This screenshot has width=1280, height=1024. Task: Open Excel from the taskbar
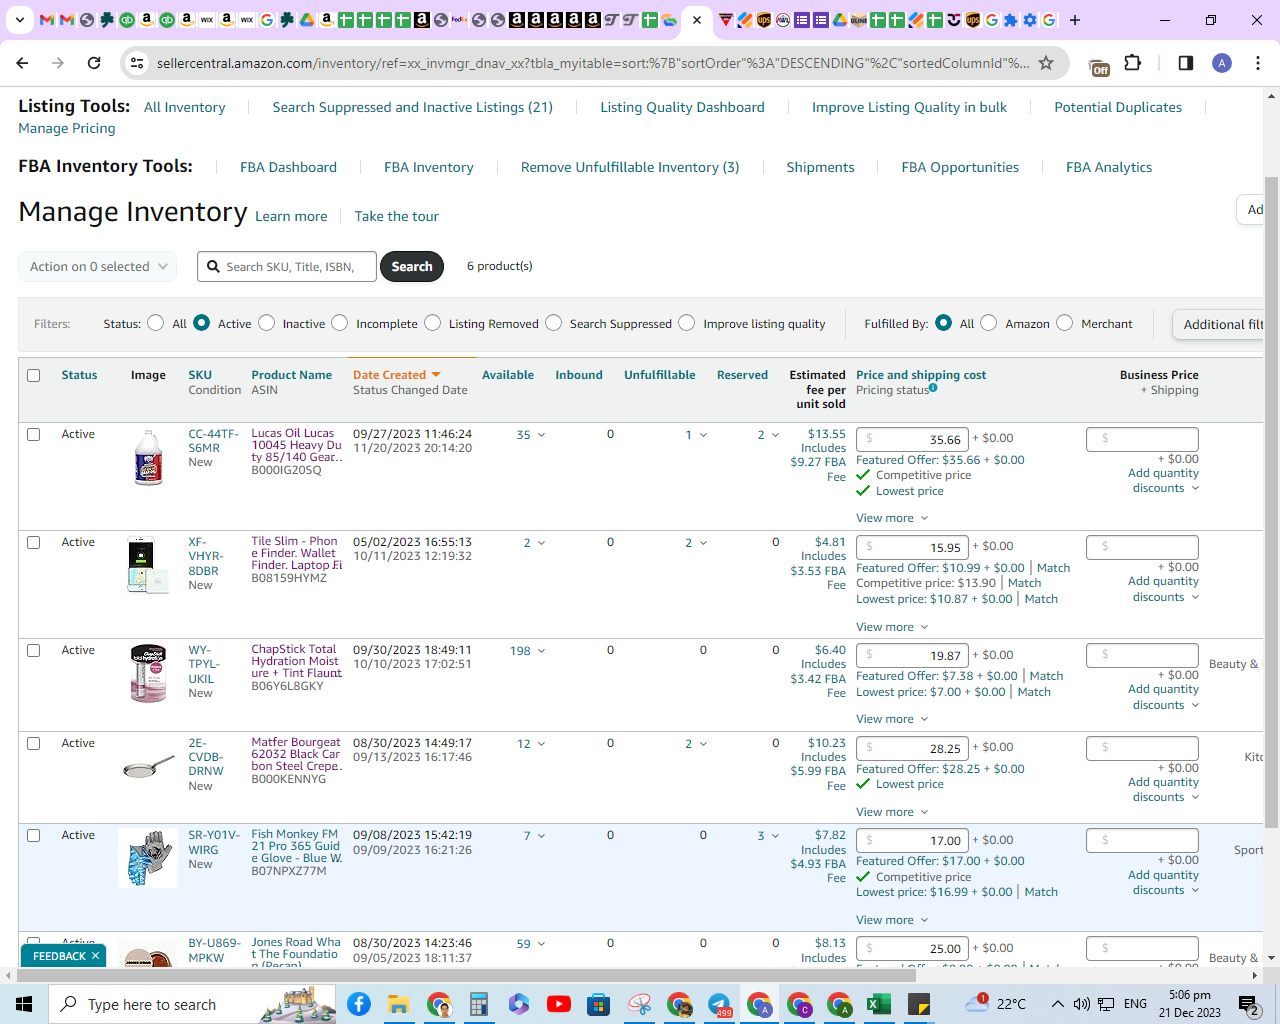[x=879, y=1004]
